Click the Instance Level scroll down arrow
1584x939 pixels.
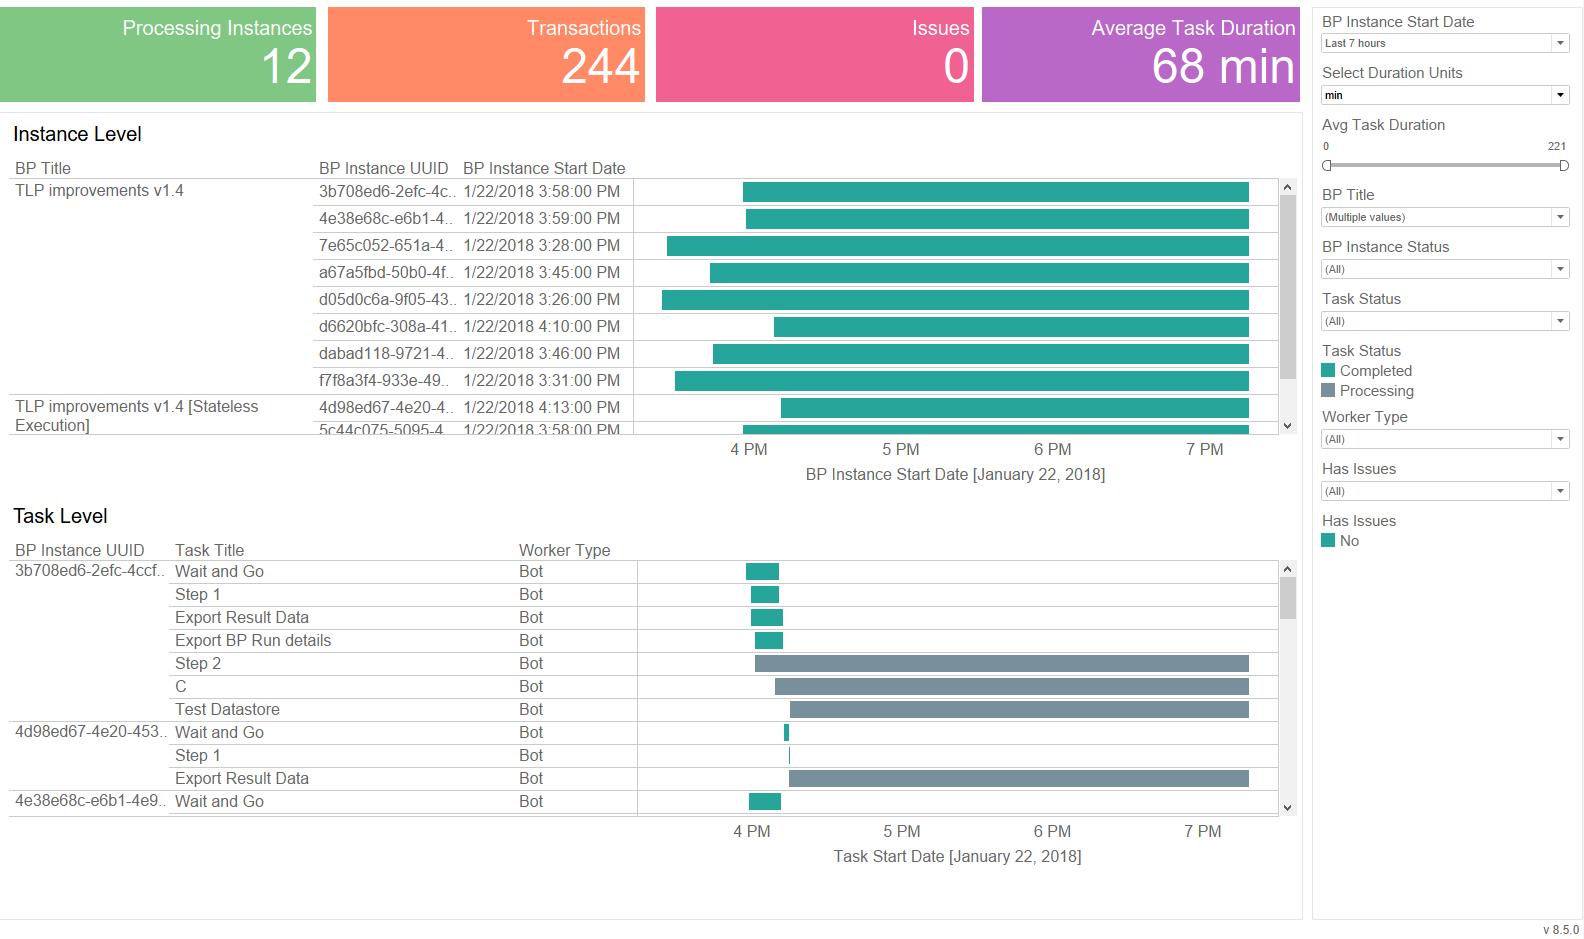pos(1288,426)
